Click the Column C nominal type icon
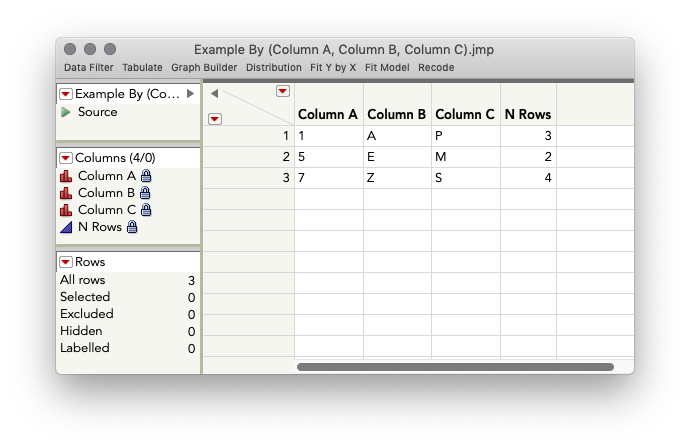This screenshot has height=448, width=690. (x=66, y=210)
